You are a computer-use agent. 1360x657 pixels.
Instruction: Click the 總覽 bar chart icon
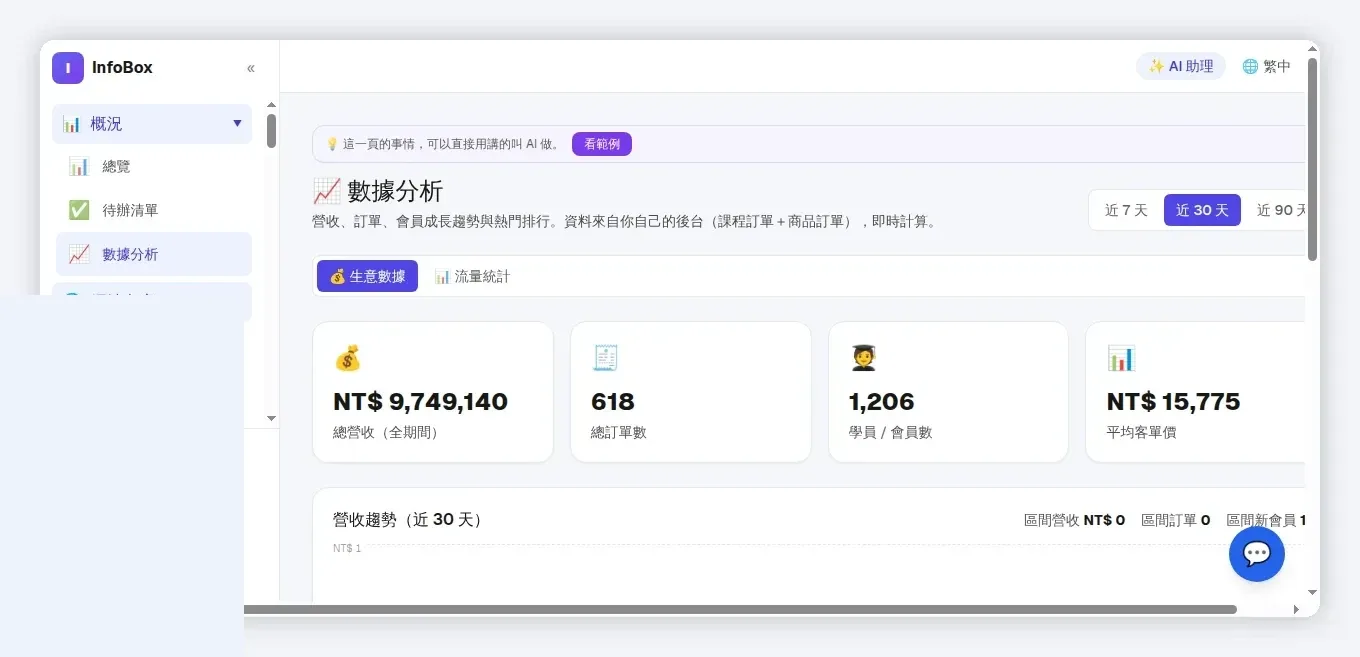click(x=79, y=167)
